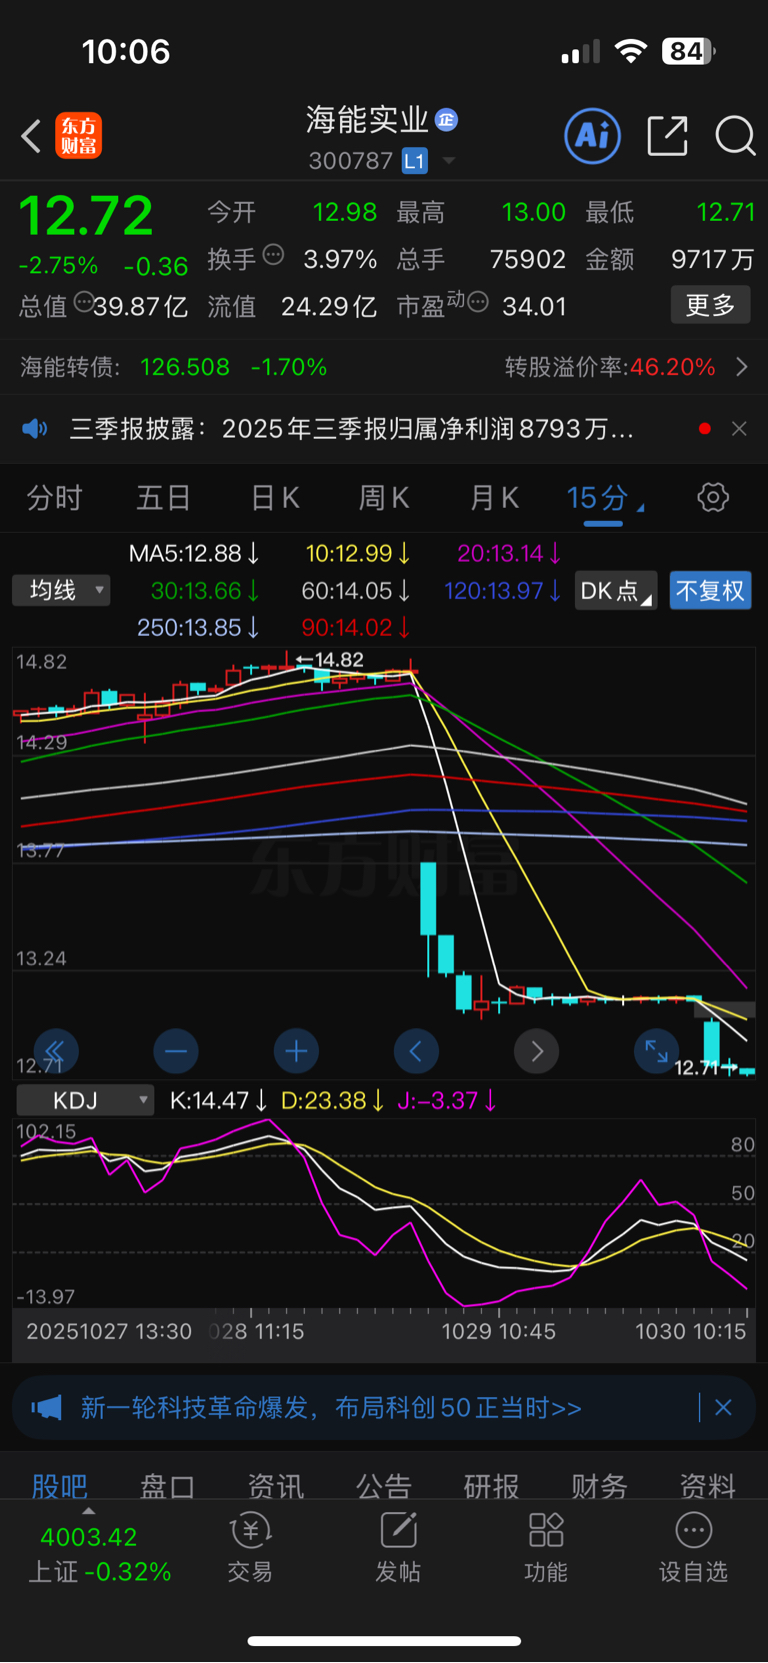768x1663 pixels.
Task: Tap 市盈 info circle icon
Action: tap(478, 301)
